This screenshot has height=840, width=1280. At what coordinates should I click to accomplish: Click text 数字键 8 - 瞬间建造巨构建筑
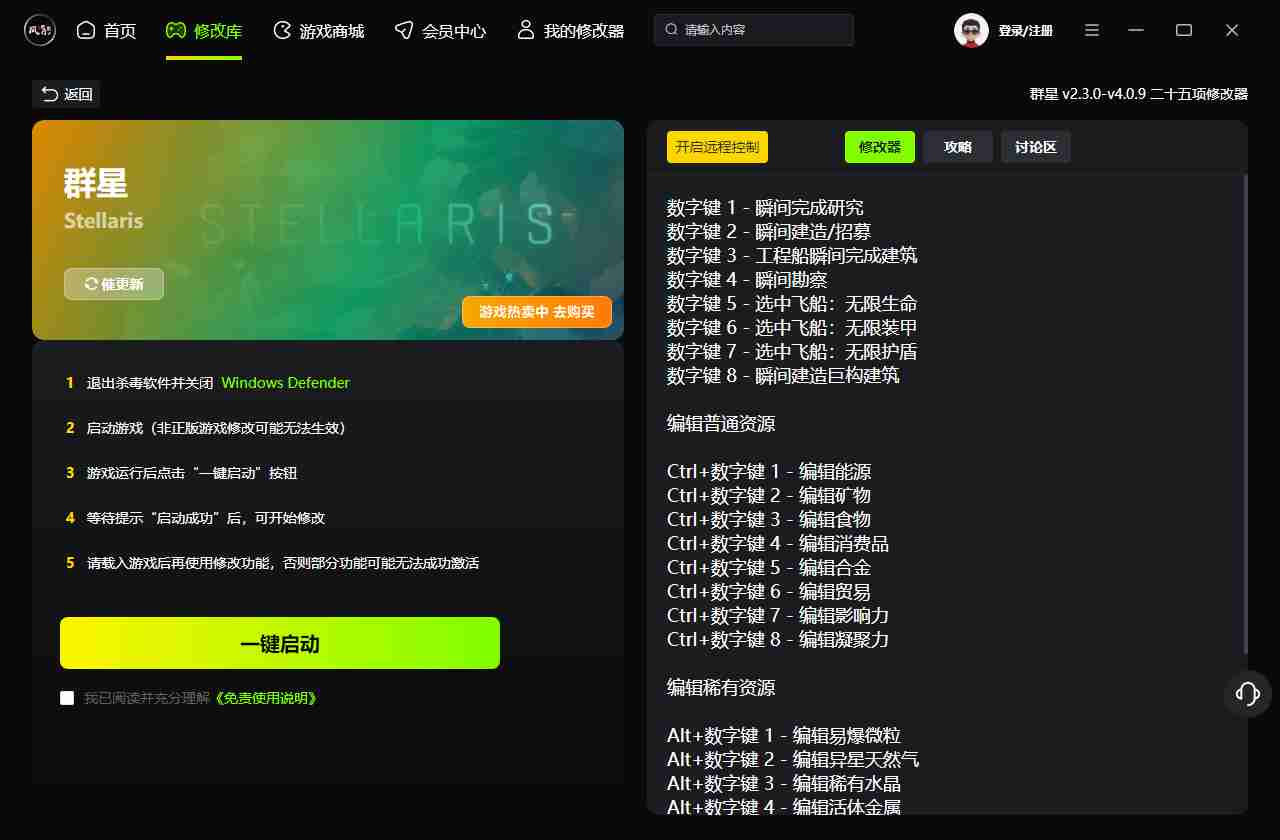(x=783, y=376)
